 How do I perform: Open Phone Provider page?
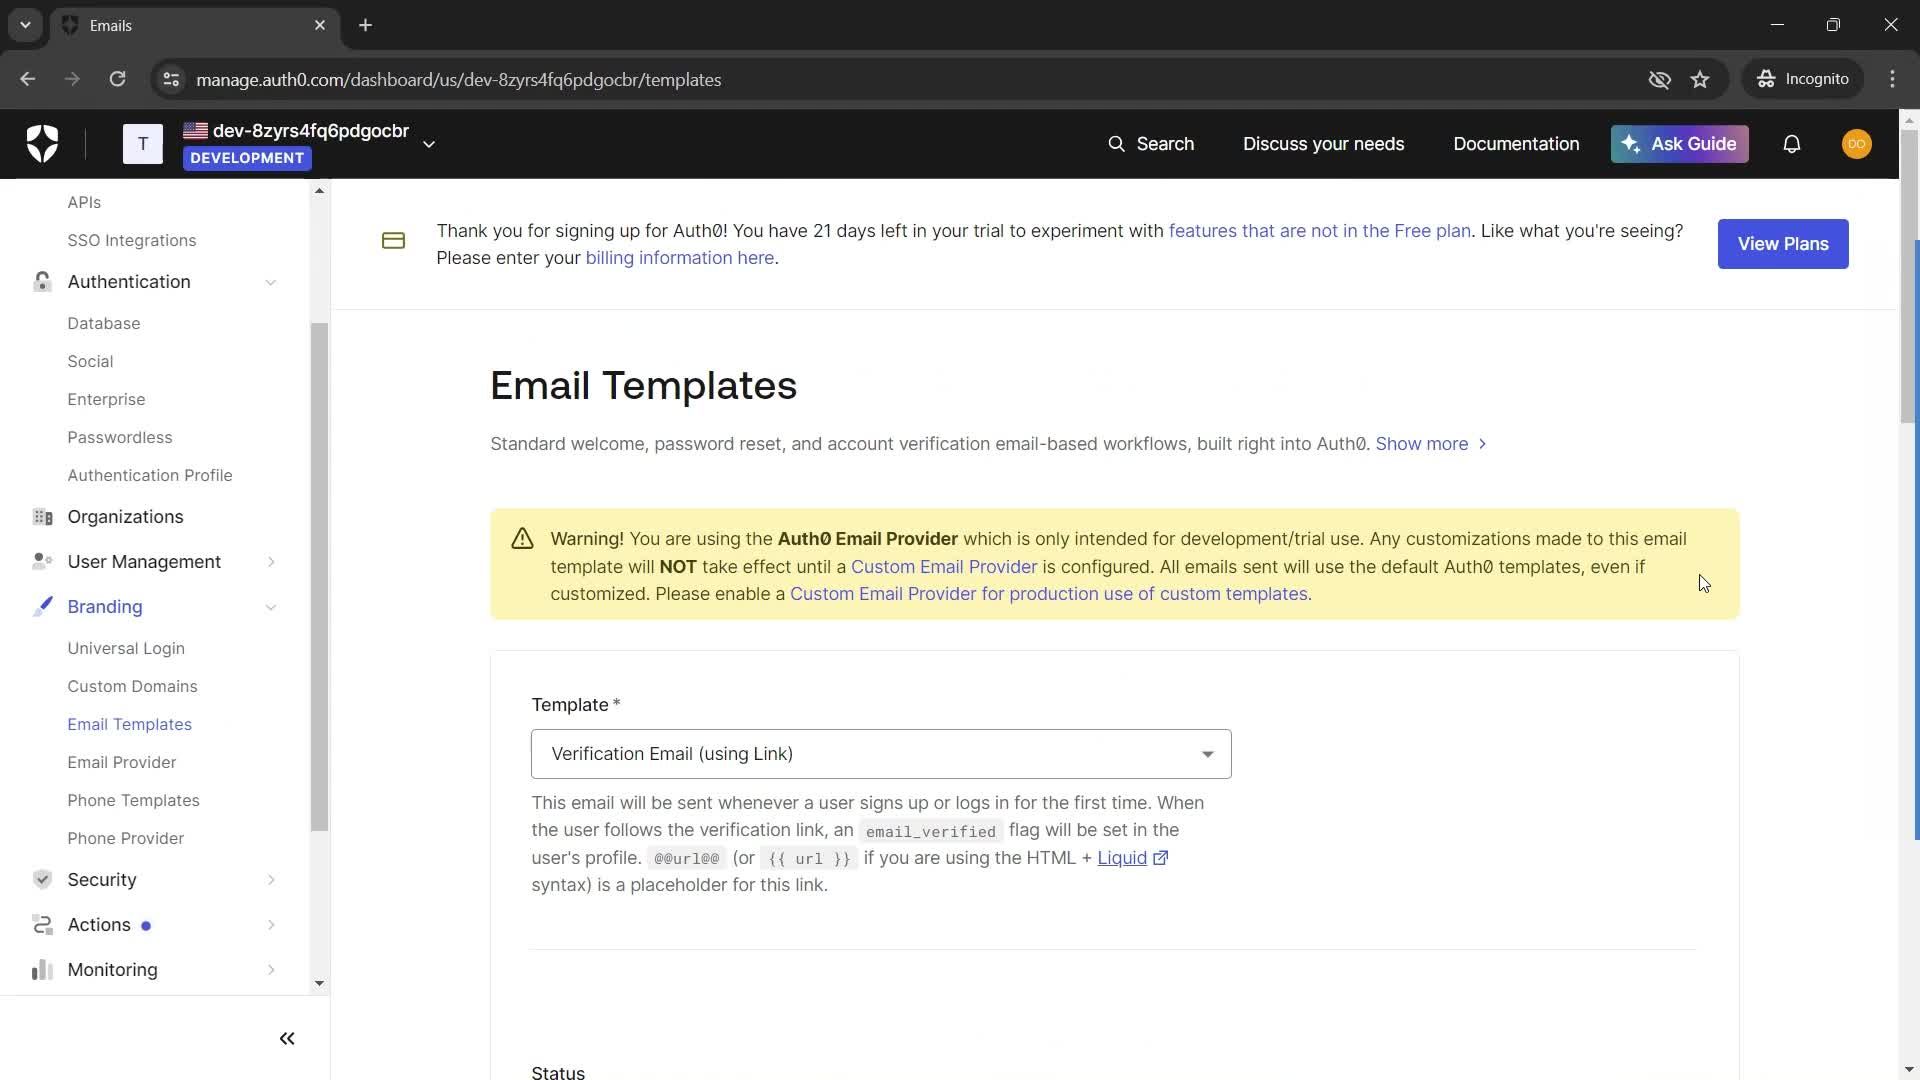[126, 838]
